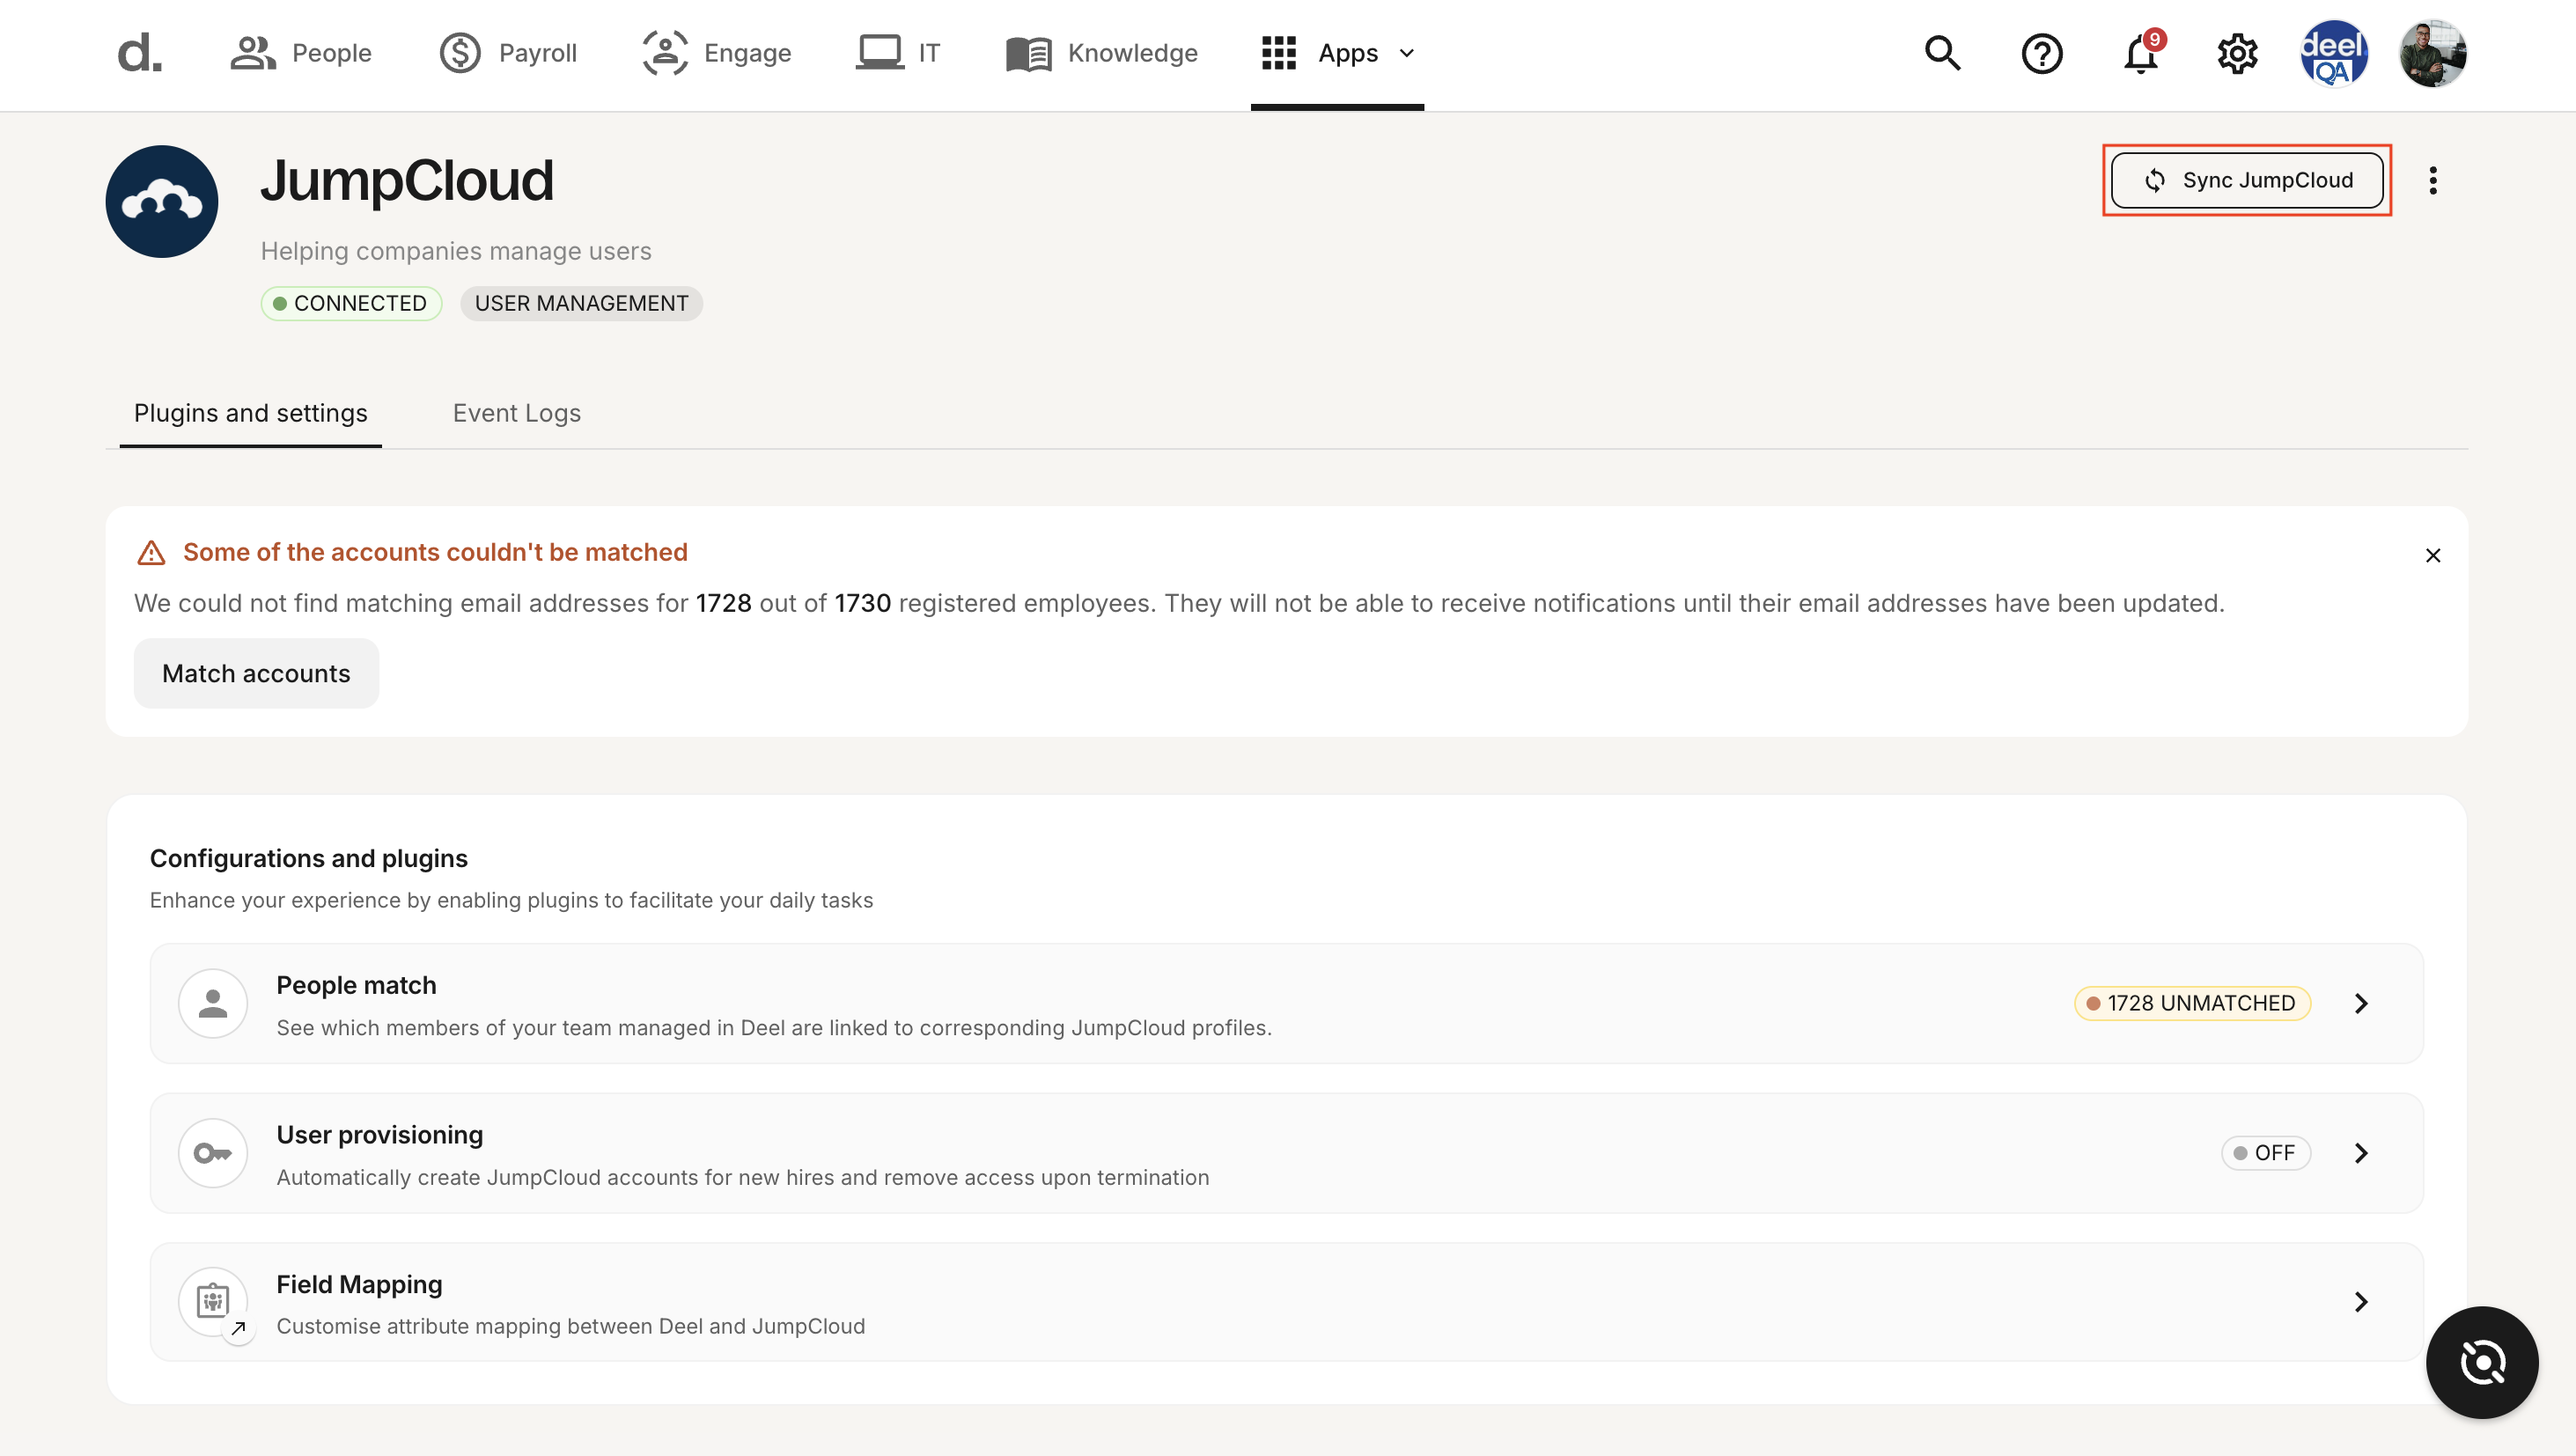The image size is (2576, 1456).
Task: Click the Match accounts button
Action: 256,673
